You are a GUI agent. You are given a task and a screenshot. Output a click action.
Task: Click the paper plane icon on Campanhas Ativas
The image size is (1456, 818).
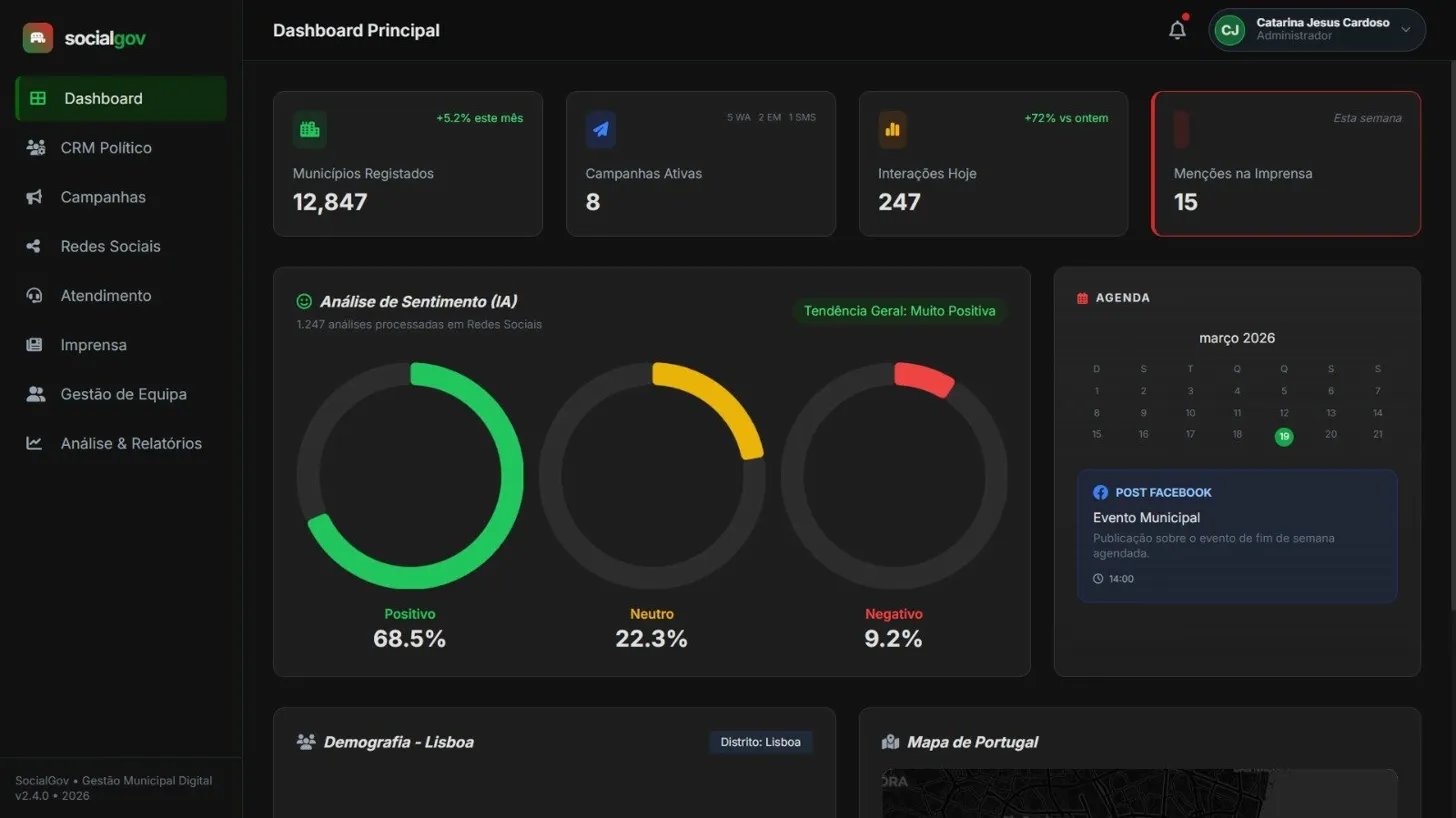601,129
